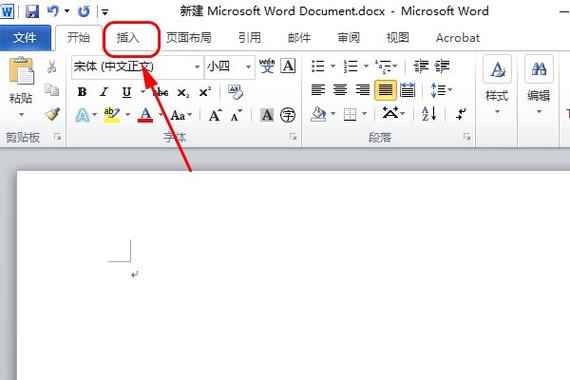Click Increase Indent icon
570x380 pixels.
pyautogui.click(x=442, y=66)
